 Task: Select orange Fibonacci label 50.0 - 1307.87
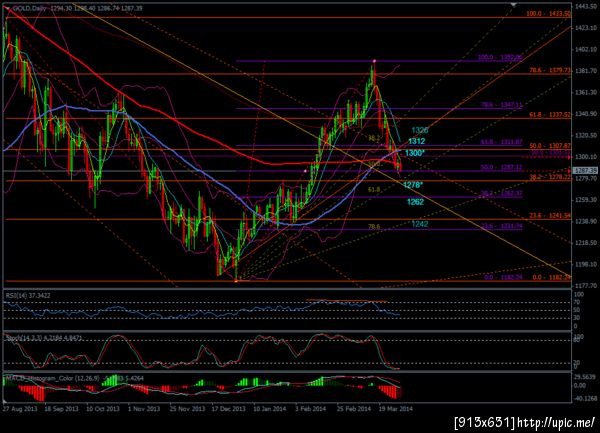tap(550, 146)
